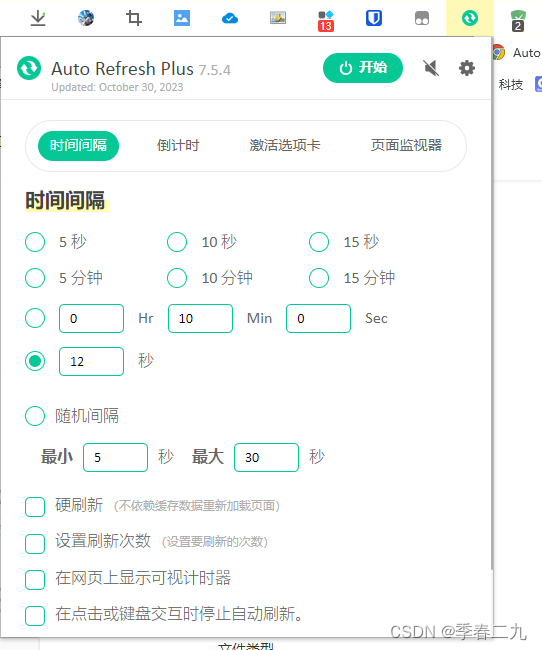Enable 在网页上显示可视计时器 checkbox
542x650 pixels.
35,580
